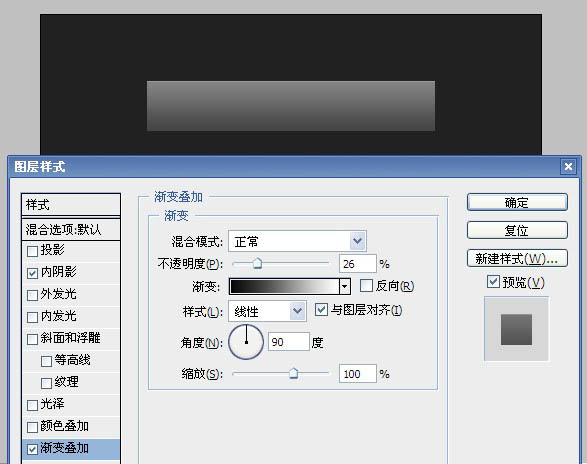The height and width of the screenshot is (464, 587).
Task: Toggle the 与图层对齐 checkbox
Action: pos(321,310)
